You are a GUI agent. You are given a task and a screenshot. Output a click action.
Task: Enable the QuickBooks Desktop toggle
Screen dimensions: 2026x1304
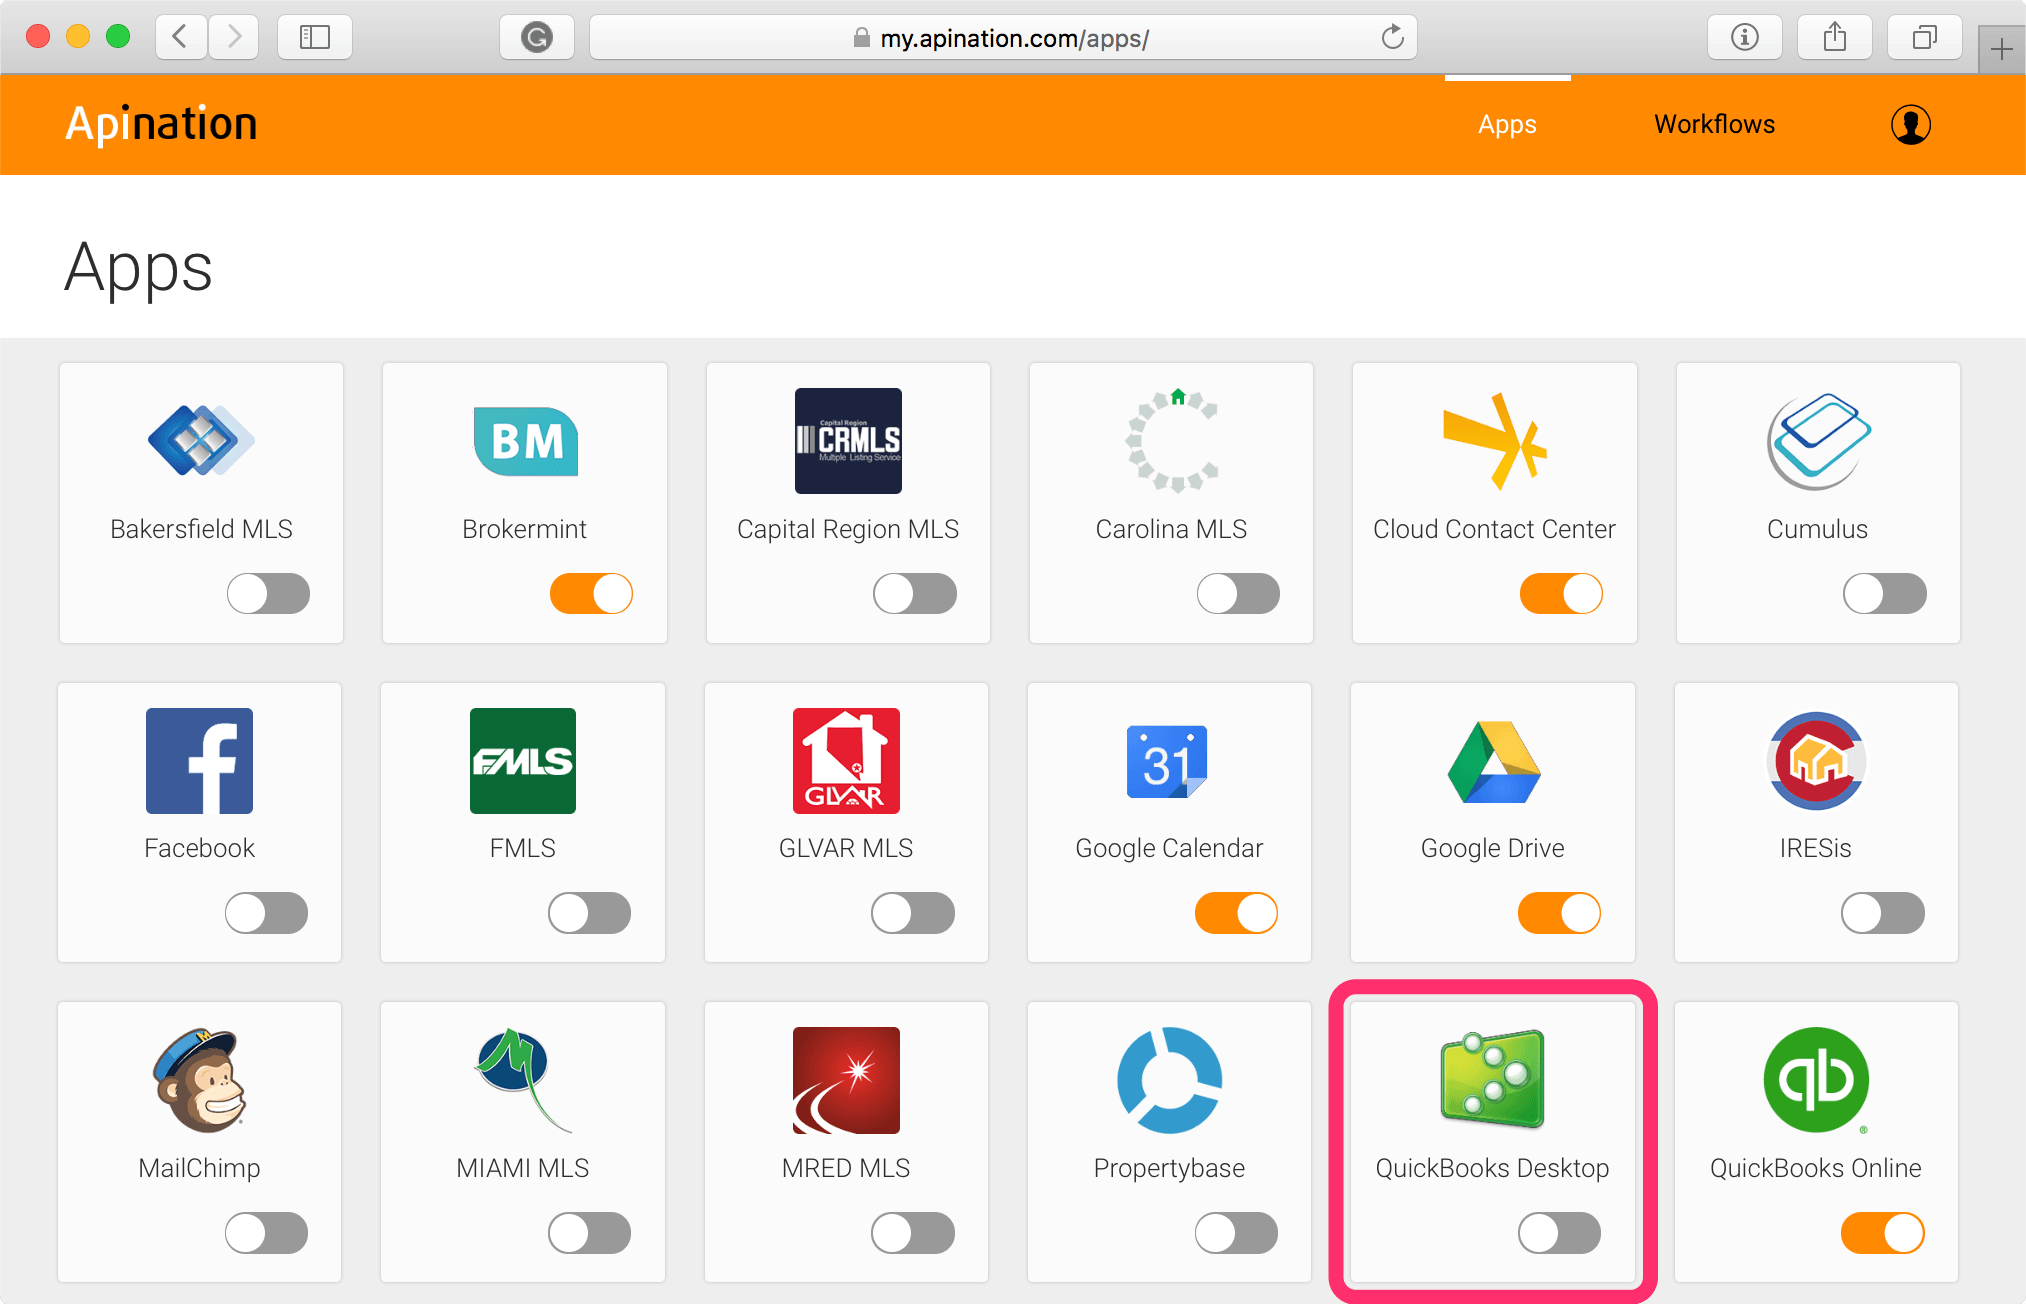click(x=1559, y=1233)
